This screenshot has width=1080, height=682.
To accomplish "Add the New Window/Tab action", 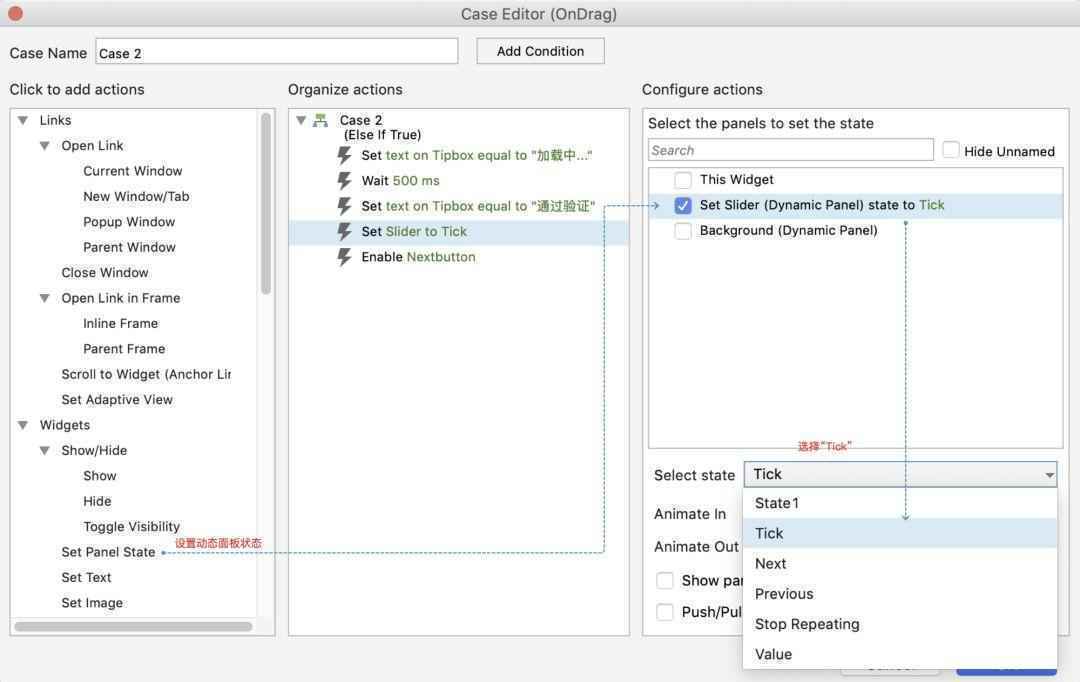I will [136, 196].
